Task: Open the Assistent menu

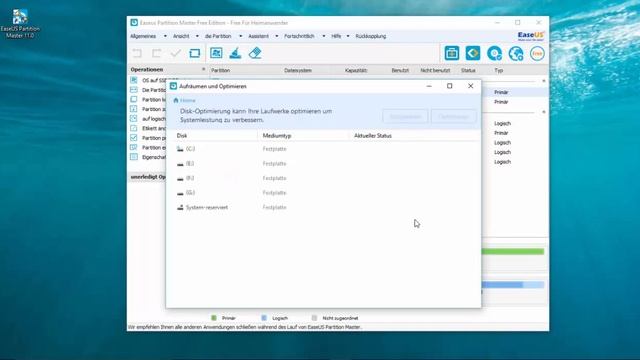Action: pos(258,36)
